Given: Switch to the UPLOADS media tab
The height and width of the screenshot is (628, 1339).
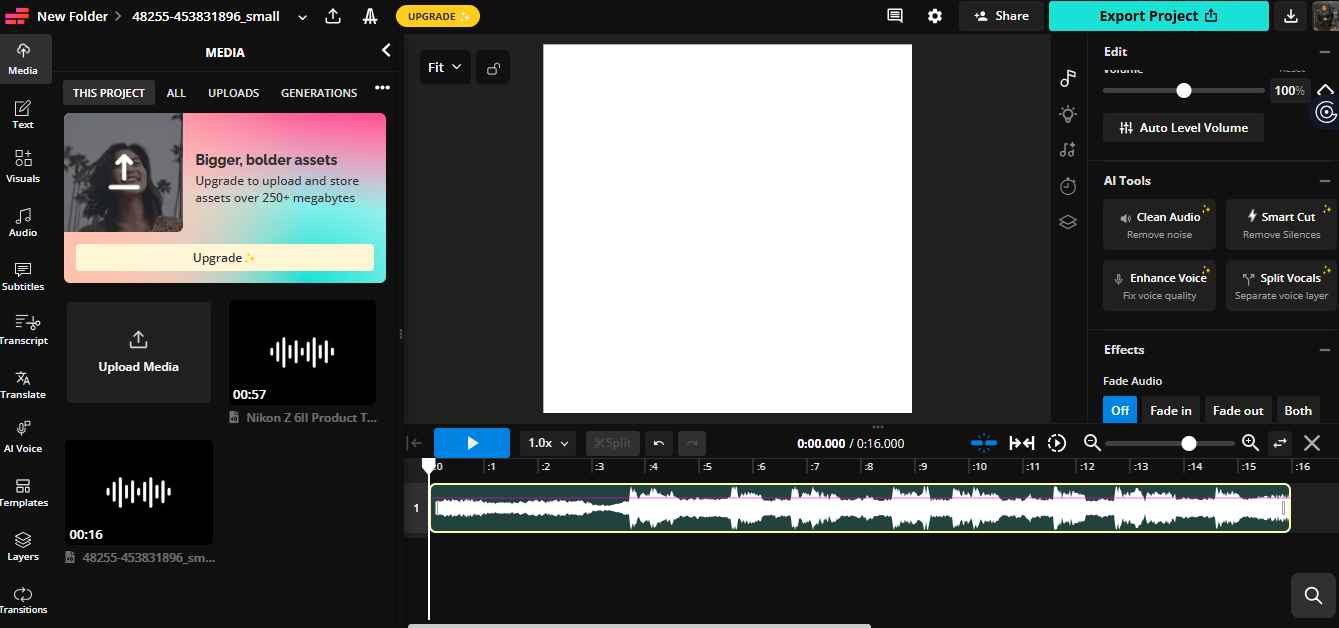Looking at the screenshot, I should [x=233, y=93].
